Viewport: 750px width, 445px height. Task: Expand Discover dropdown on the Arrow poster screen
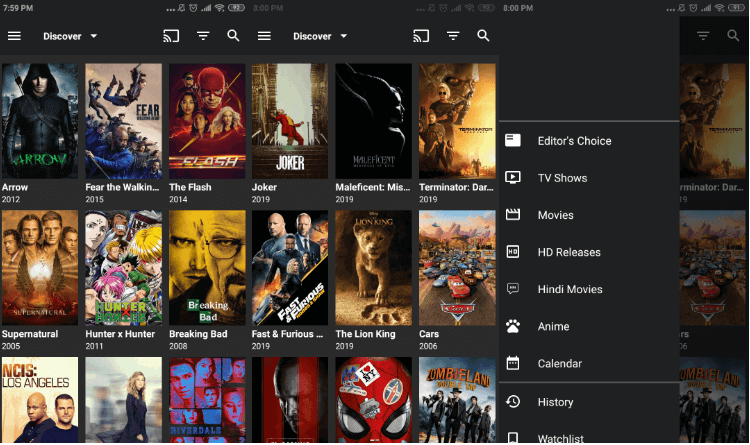coord(70,36)
